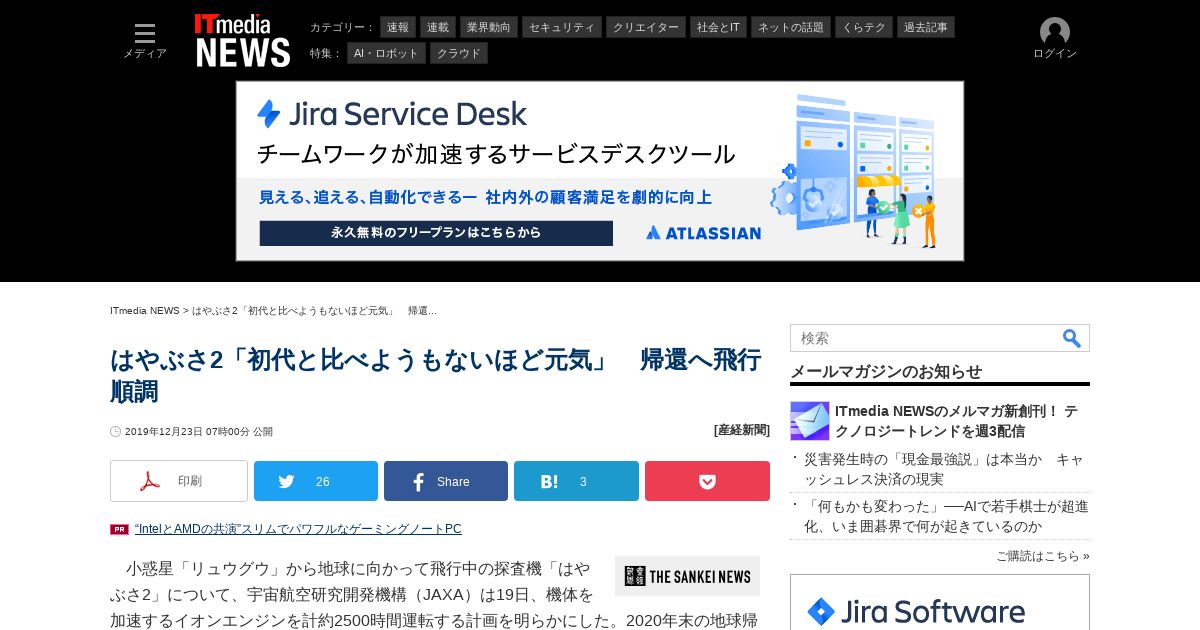Open くらテク category

[864, 27]
